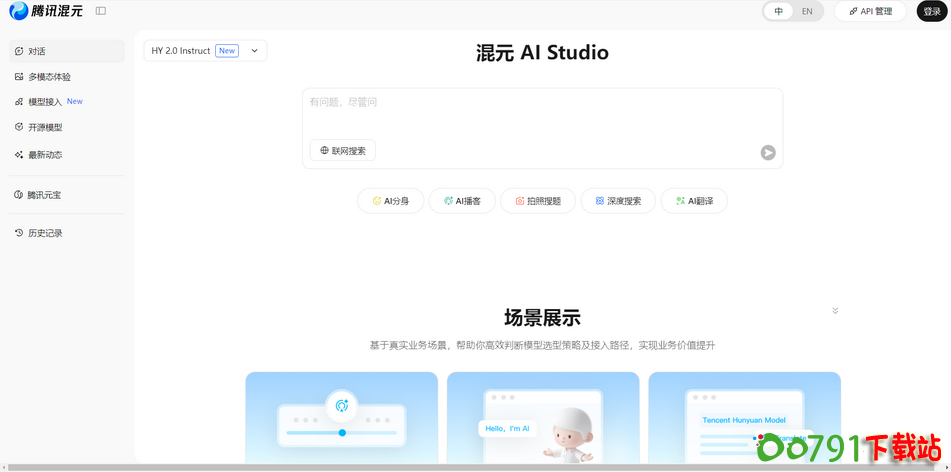Open 历史记录 in the sidebar
The height and width of the screenshot is (472, 951).
point(67,233)
